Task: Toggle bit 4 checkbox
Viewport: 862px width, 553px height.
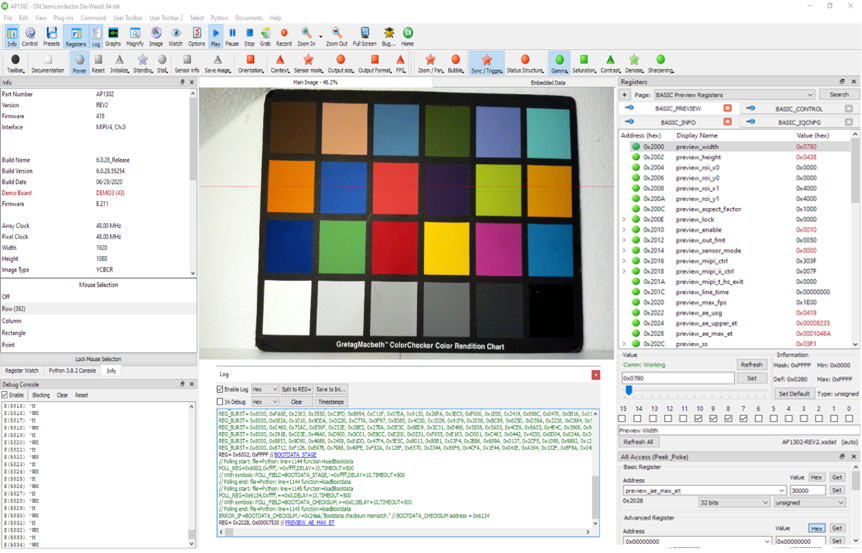Action: coord(788,418)
